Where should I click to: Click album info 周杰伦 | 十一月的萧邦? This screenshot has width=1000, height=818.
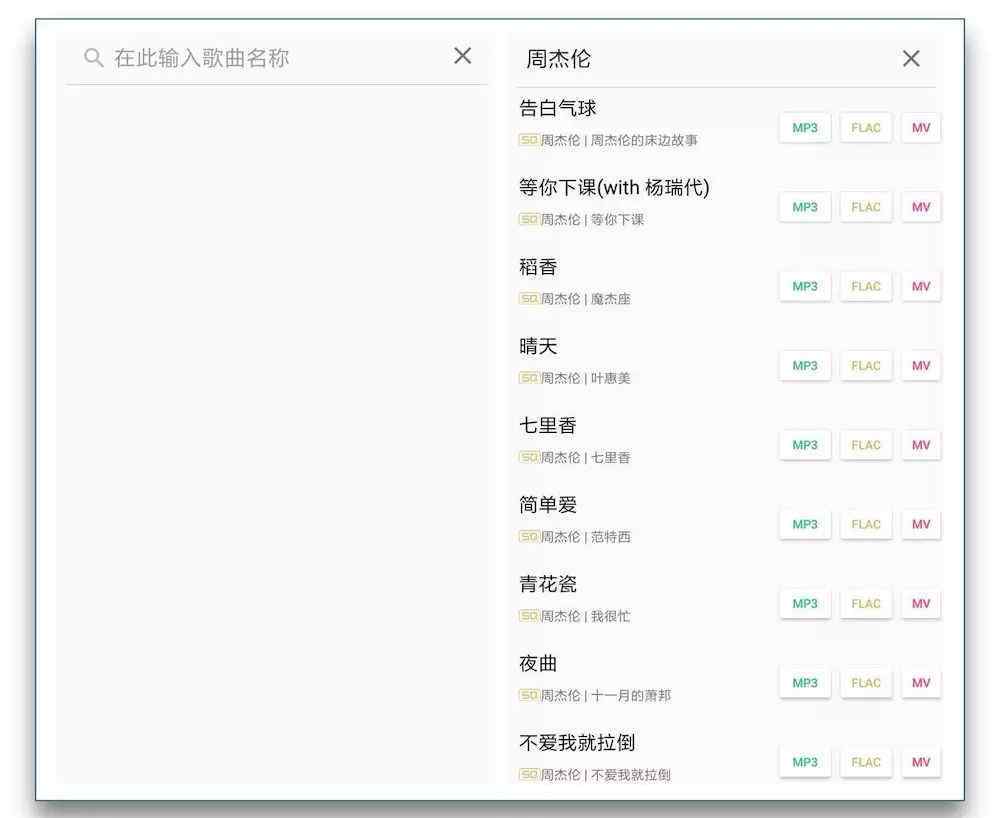pyautogui.click(x=606, y=696)
